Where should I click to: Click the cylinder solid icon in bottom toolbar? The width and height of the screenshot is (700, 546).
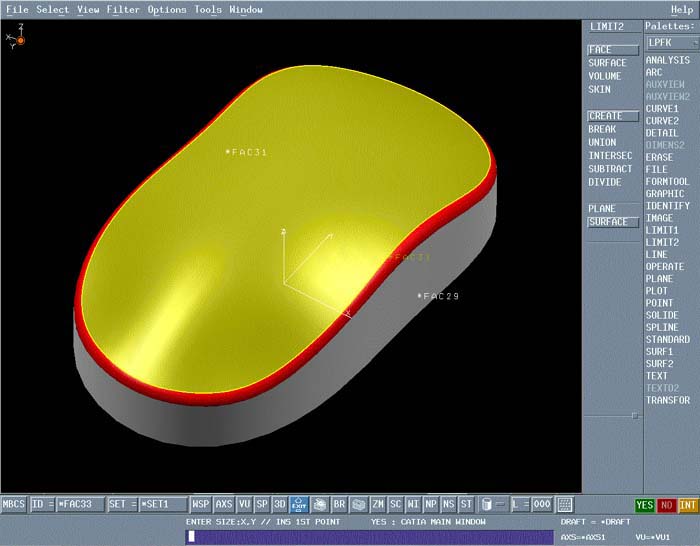487,505
